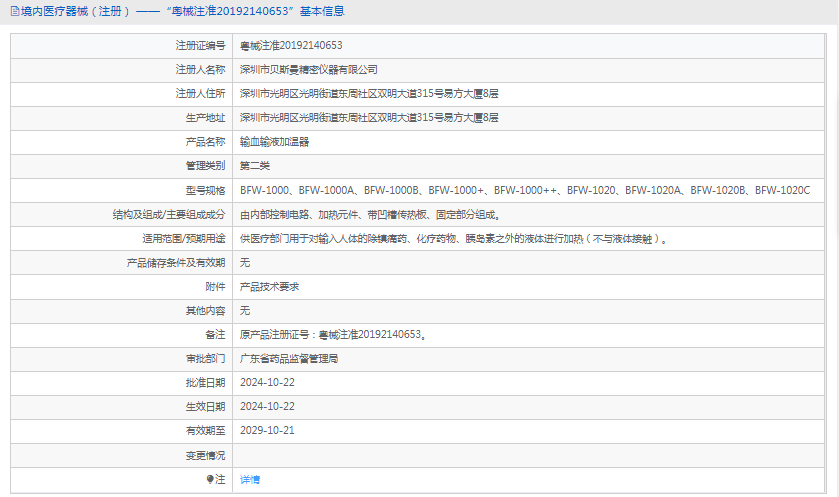The width and height of the screenshot is (839, 497).
Task: Select the 批准日期 value 2024-10-22
Action: pos(267,383)
